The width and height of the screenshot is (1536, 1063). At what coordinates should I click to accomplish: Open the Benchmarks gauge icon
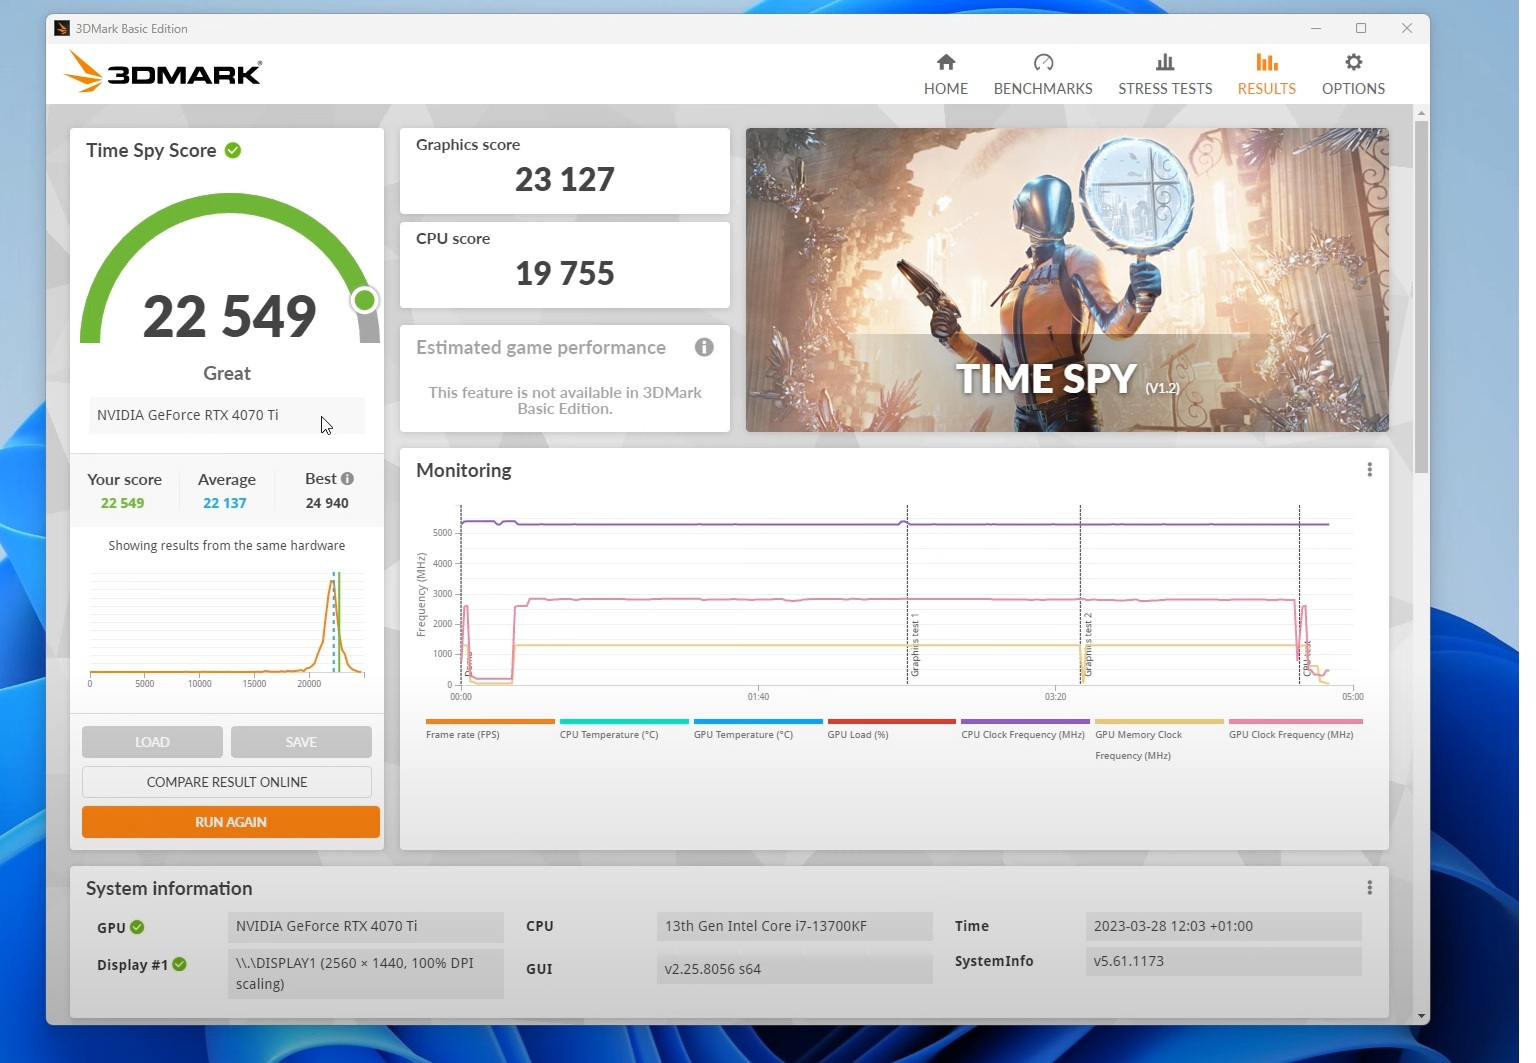pos(1043,62)
